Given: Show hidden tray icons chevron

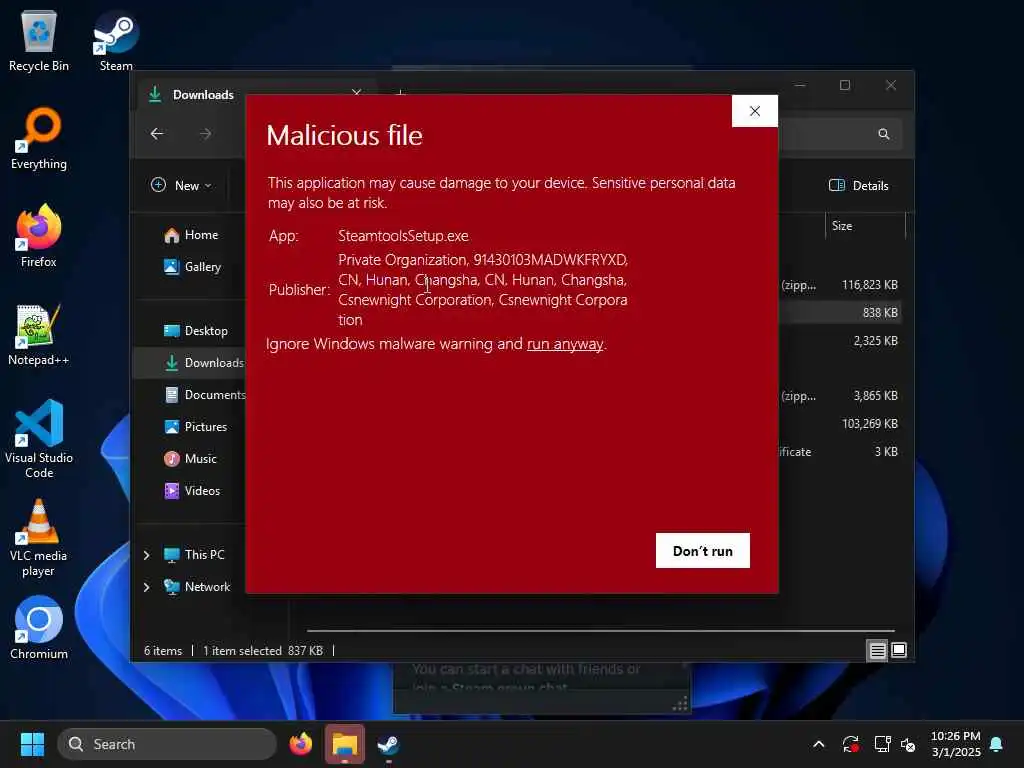Looking at the screenshot, I should (x=819, y=744).
